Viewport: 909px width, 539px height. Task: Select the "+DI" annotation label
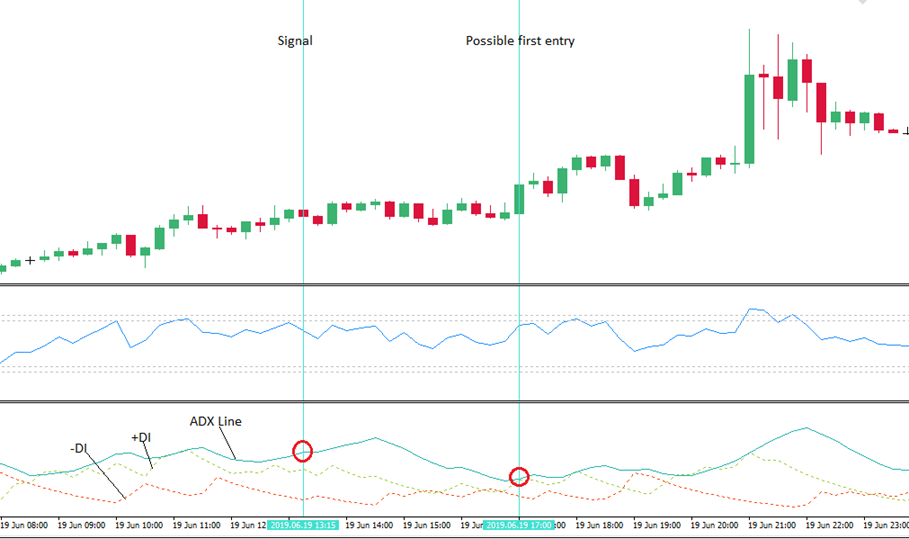click(x=141, y=438)
